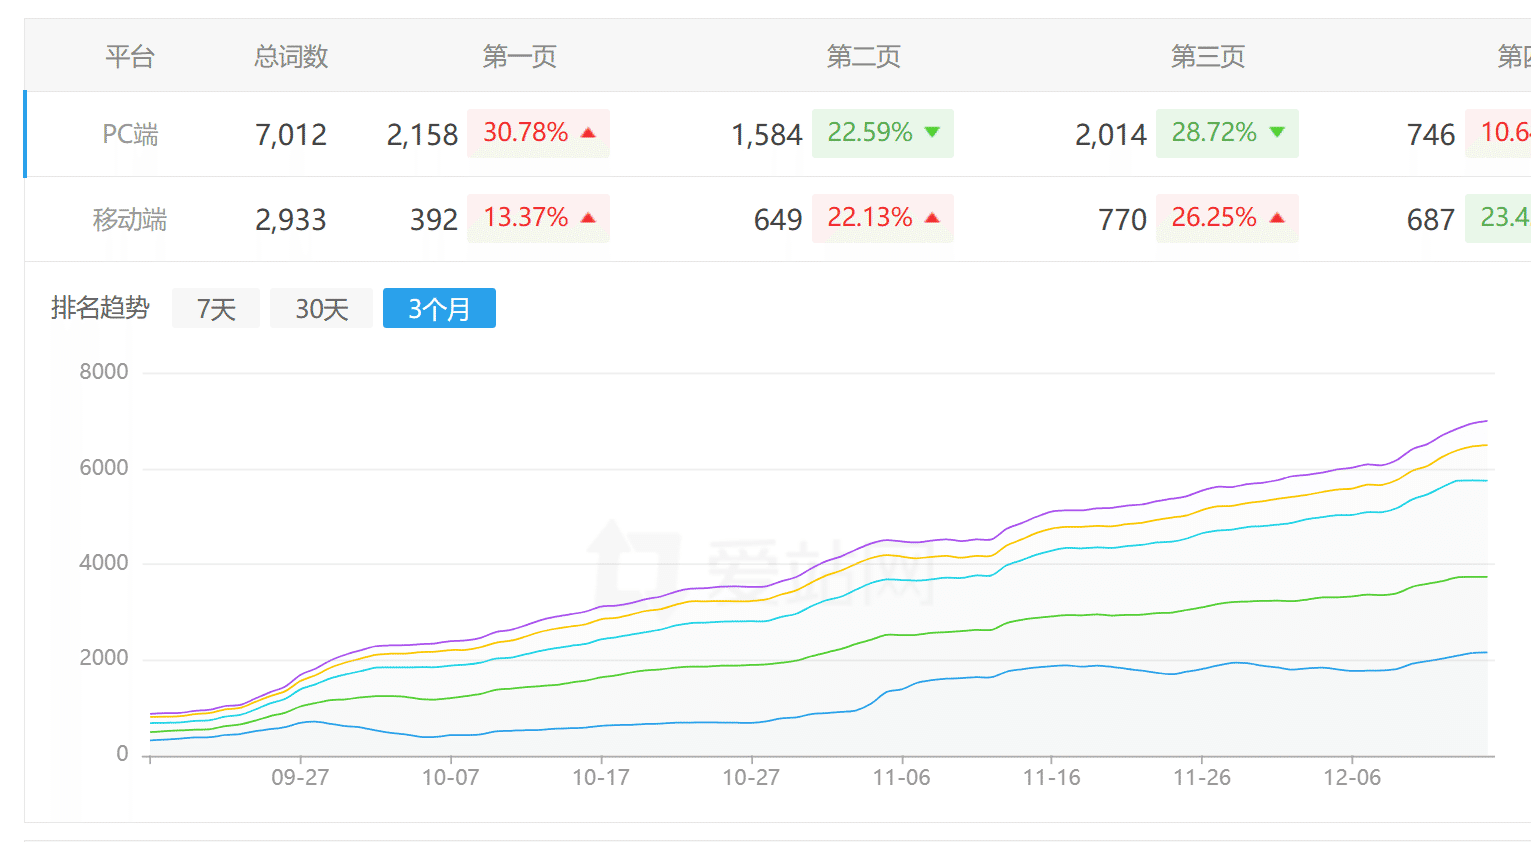Click the red up arrow beside 30.78%
Viewport: 1531px width, 842px height.
tap(588, 132)
